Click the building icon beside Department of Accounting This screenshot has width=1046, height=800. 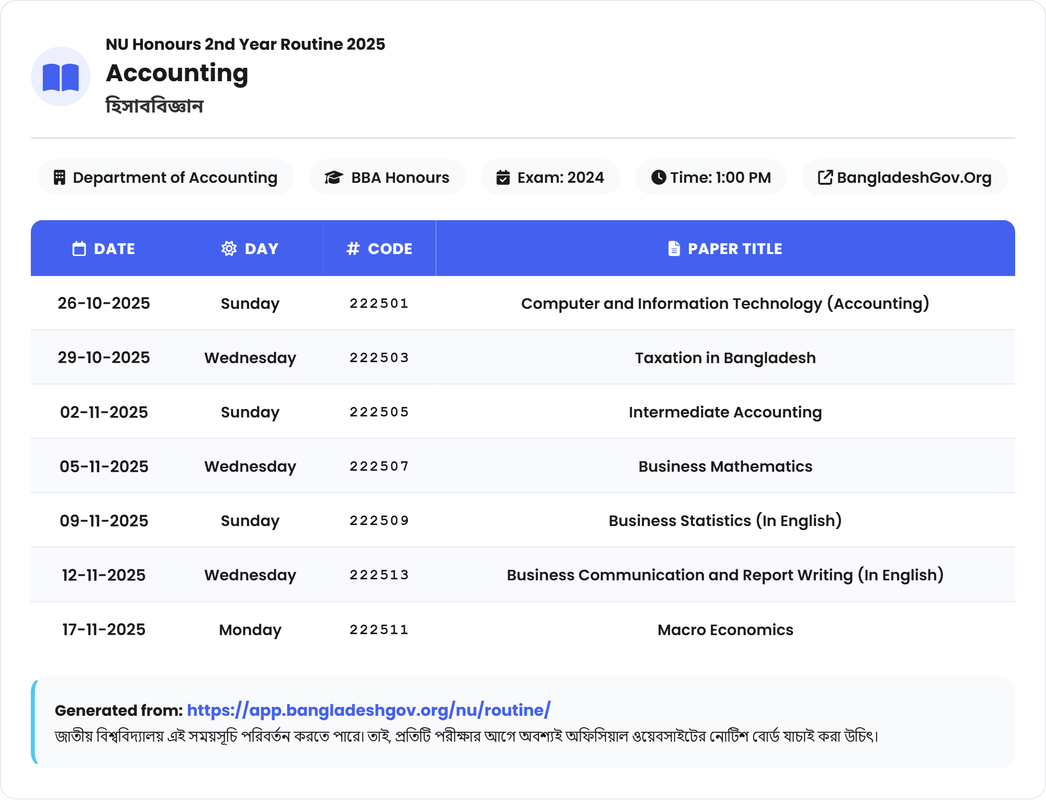(x=59, y=177)
